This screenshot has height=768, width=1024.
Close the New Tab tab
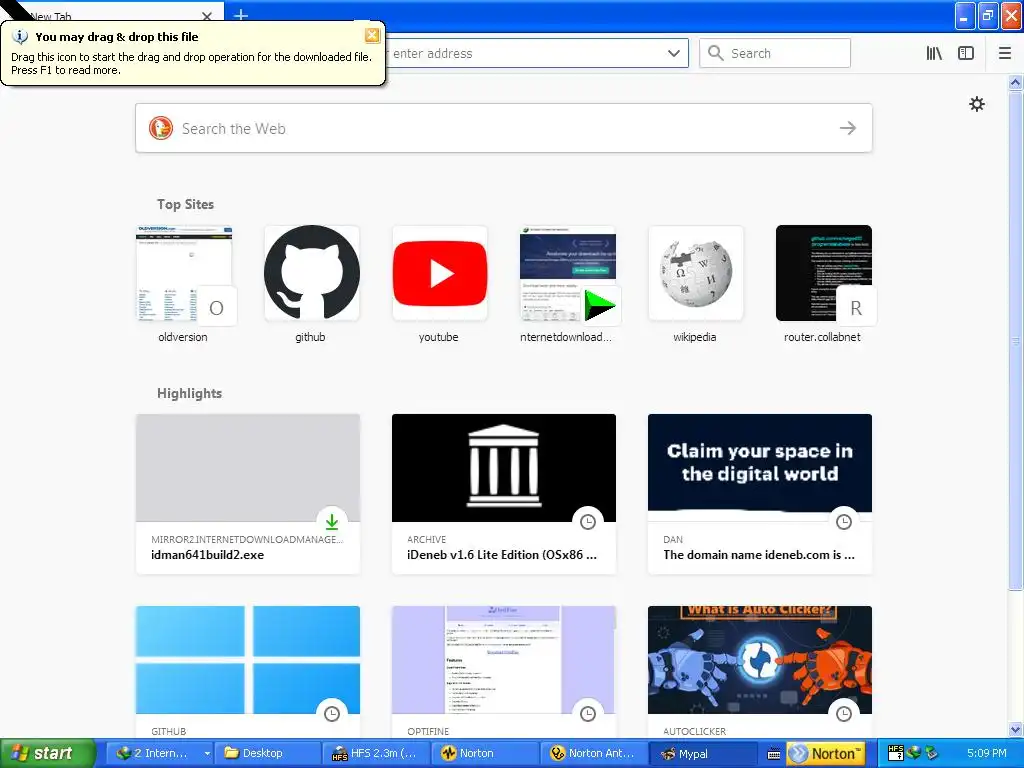coord(206,16)
